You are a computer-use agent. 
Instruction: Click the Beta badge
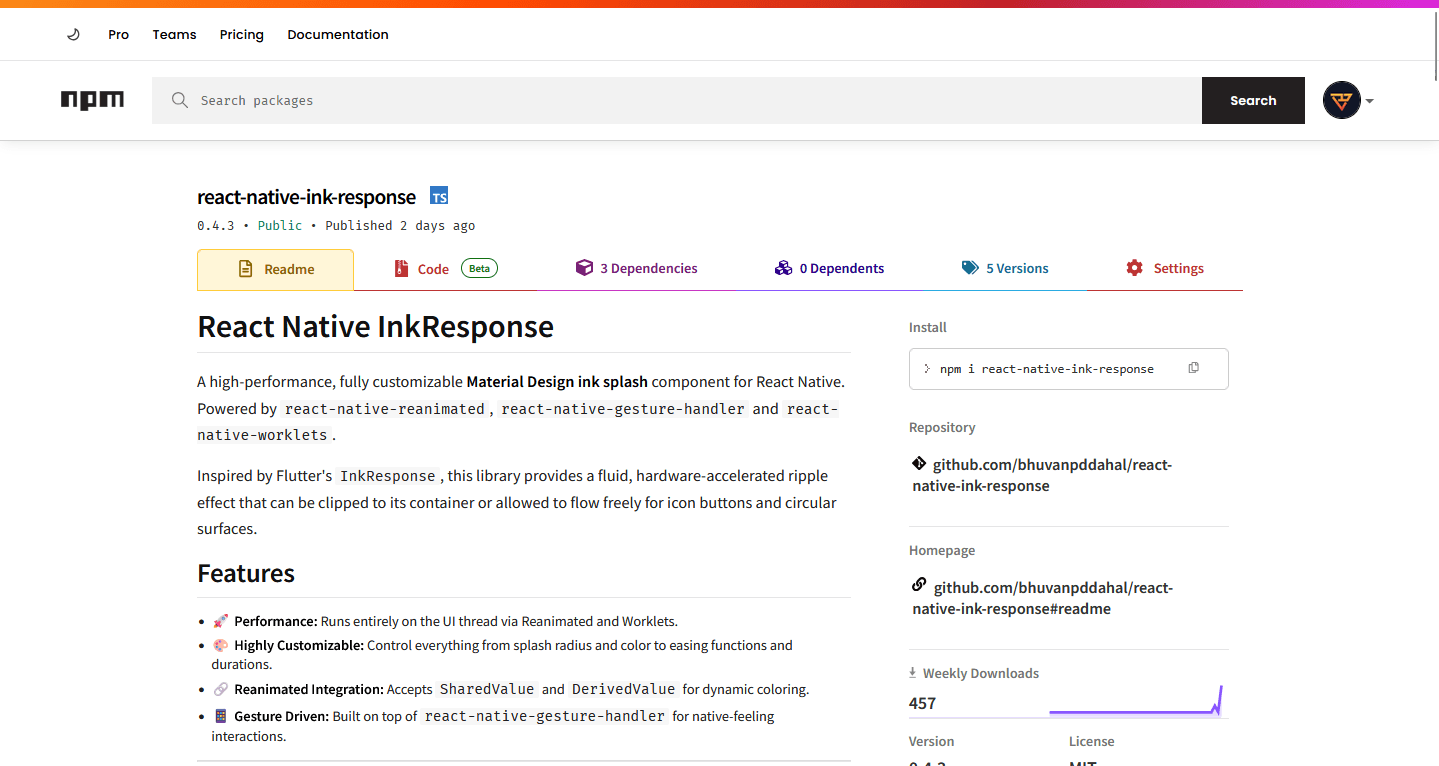(479, 268)
